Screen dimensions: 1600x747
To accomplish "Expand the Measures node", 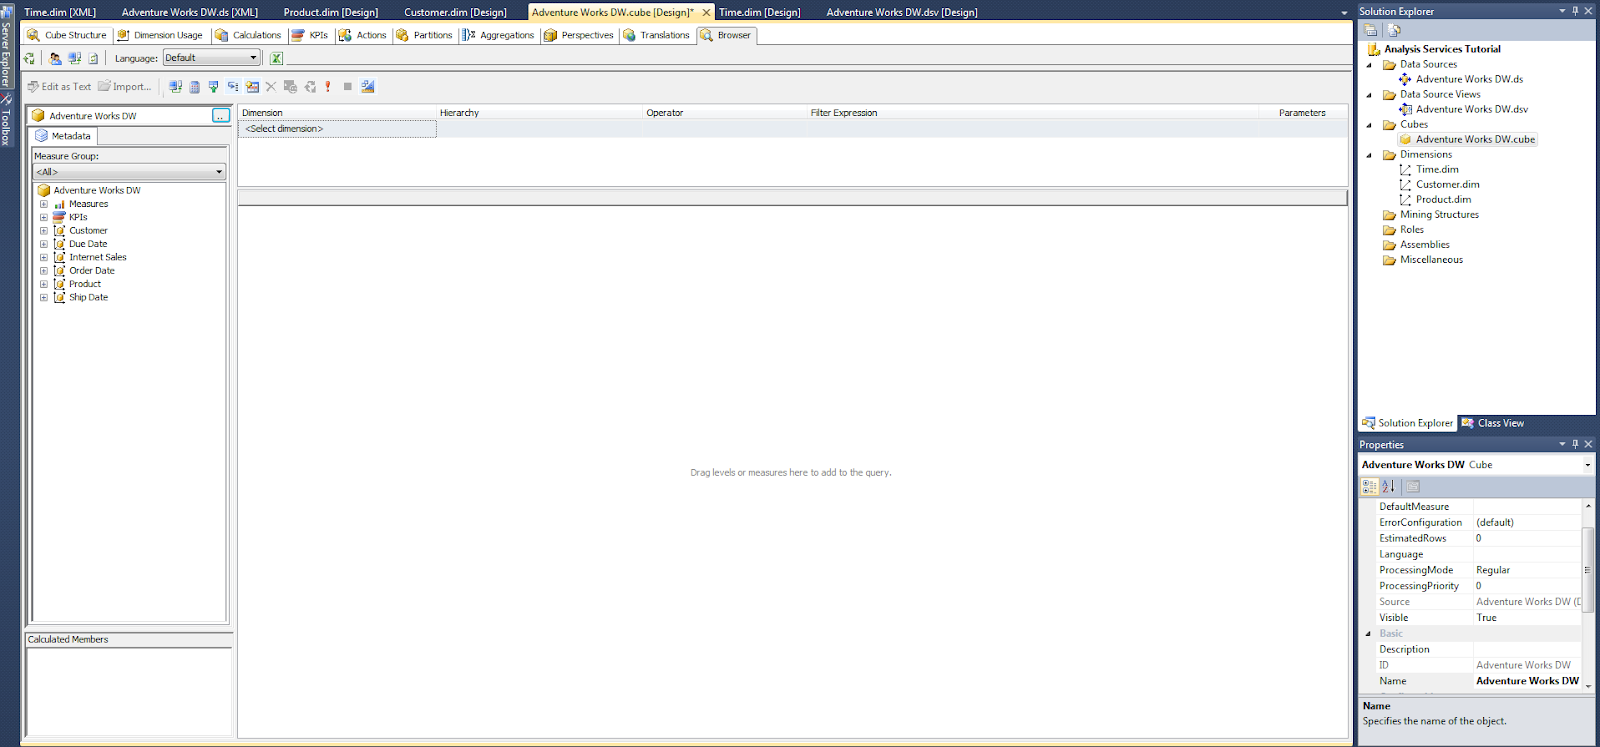I will click(x=44, y=204).
